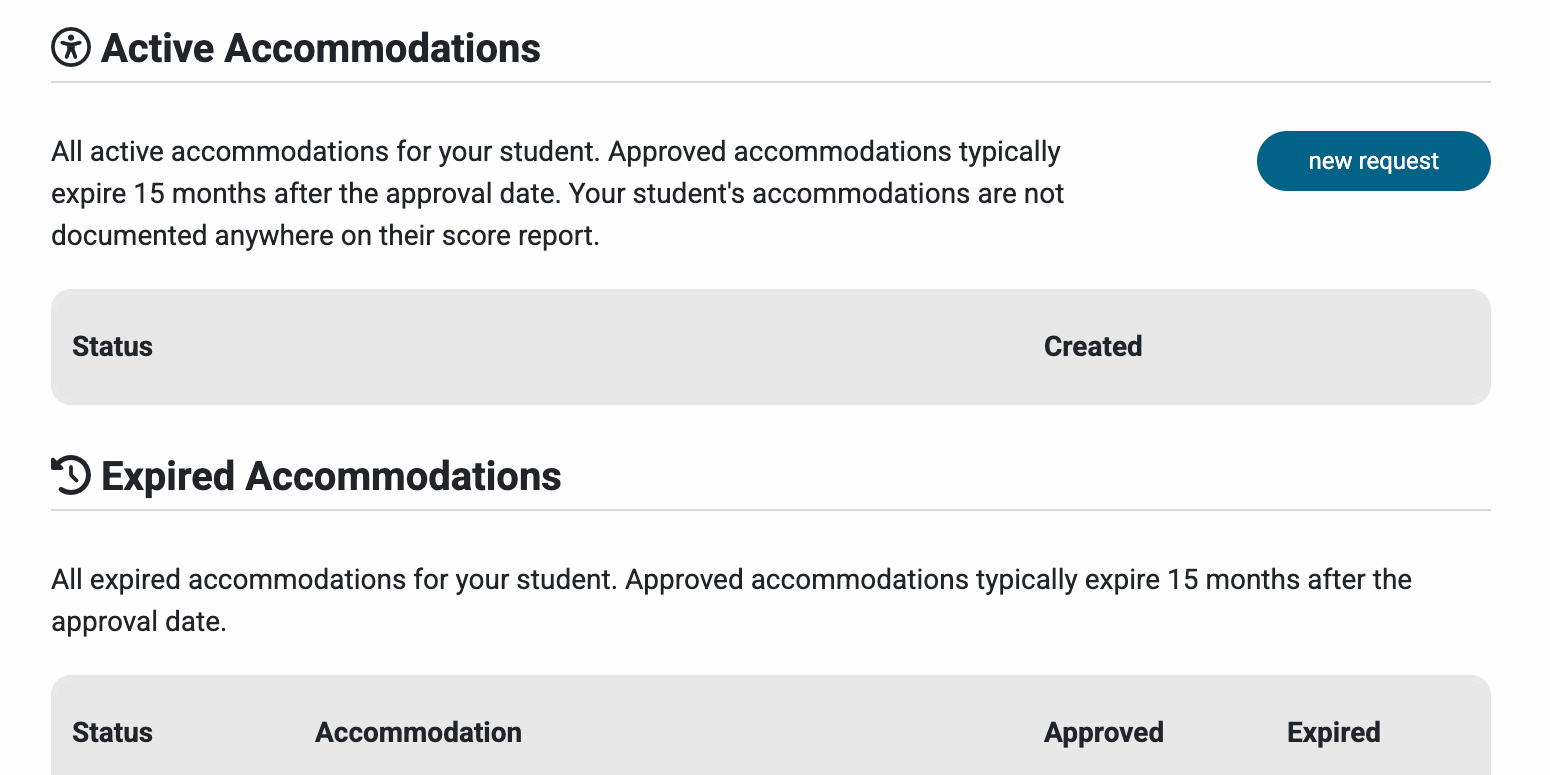Click the Approved column header
Screen dimensions: 1550x775
[1103, 732]
